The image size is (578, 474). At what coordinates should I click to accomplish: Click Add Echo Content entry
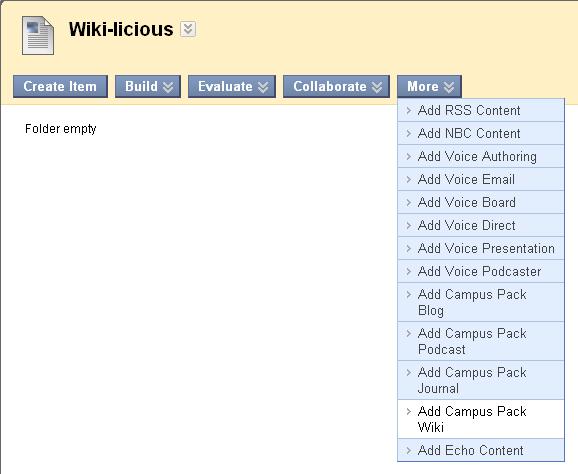pyautogui.click(x=481, y=450)
